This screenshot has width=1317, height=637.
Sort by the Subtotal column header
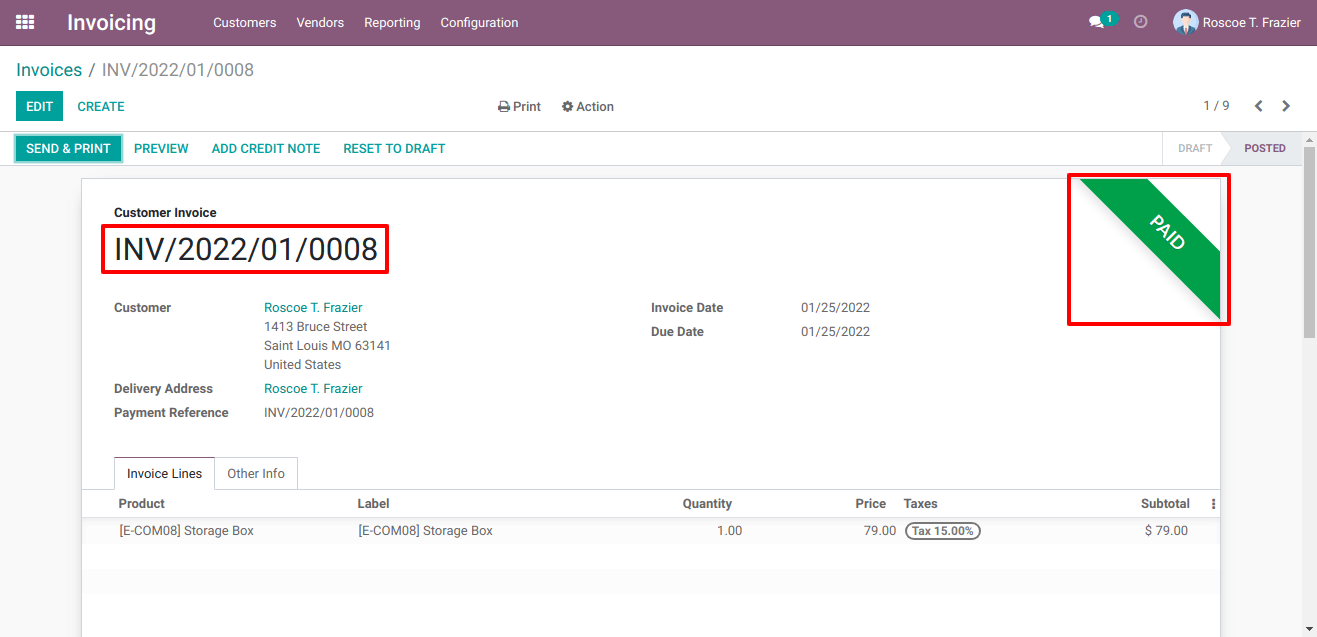[x=1165, y=504]
